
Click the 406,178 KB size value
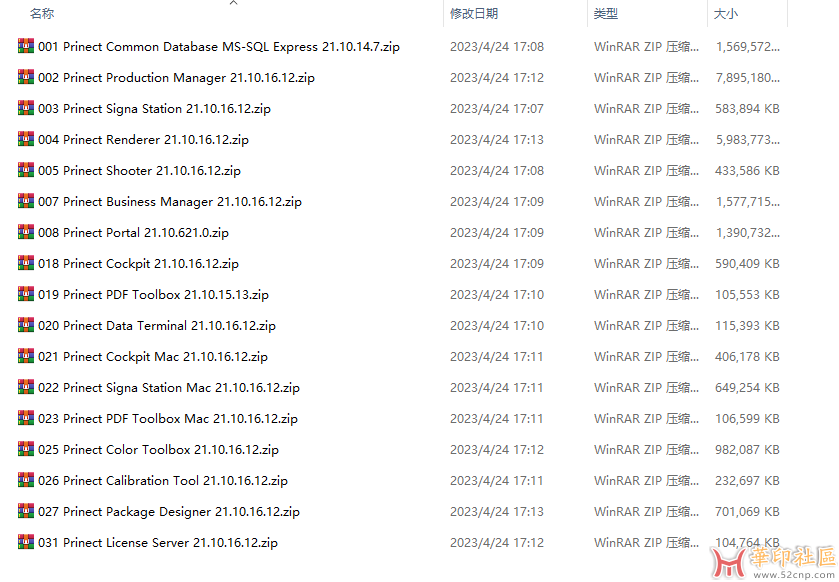(x=747, y=357)
